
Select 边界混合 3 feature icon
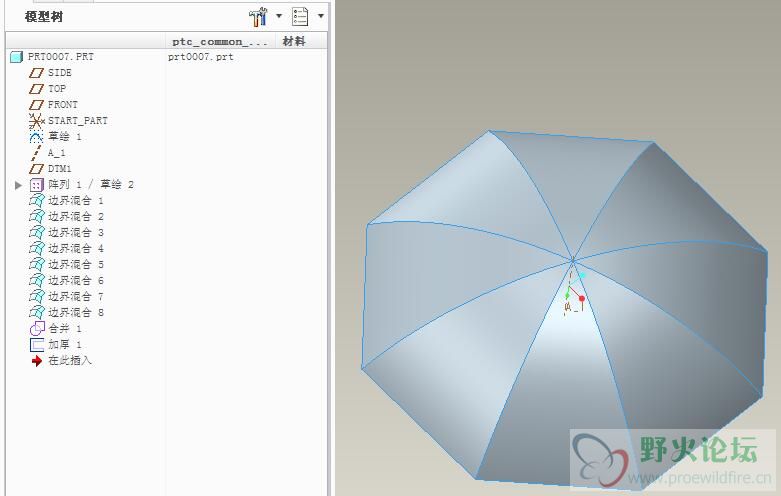tap(37, 233)
